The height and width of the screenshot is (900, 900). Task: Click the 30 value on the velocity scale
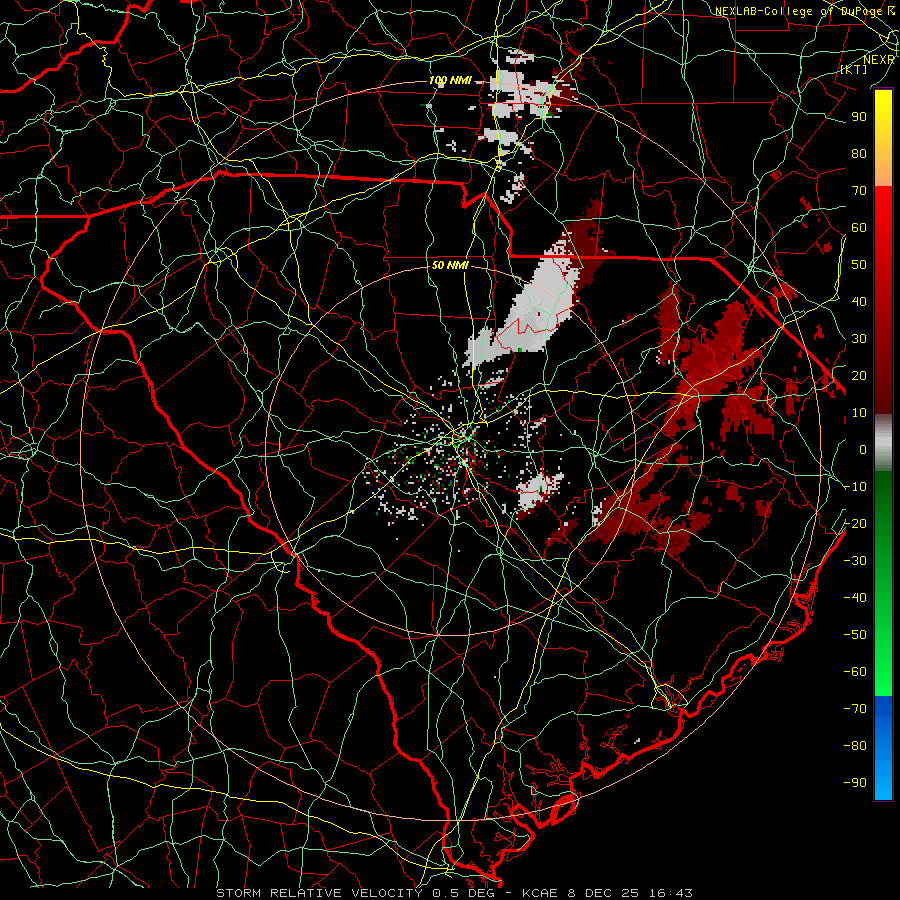tap(859, 339)
